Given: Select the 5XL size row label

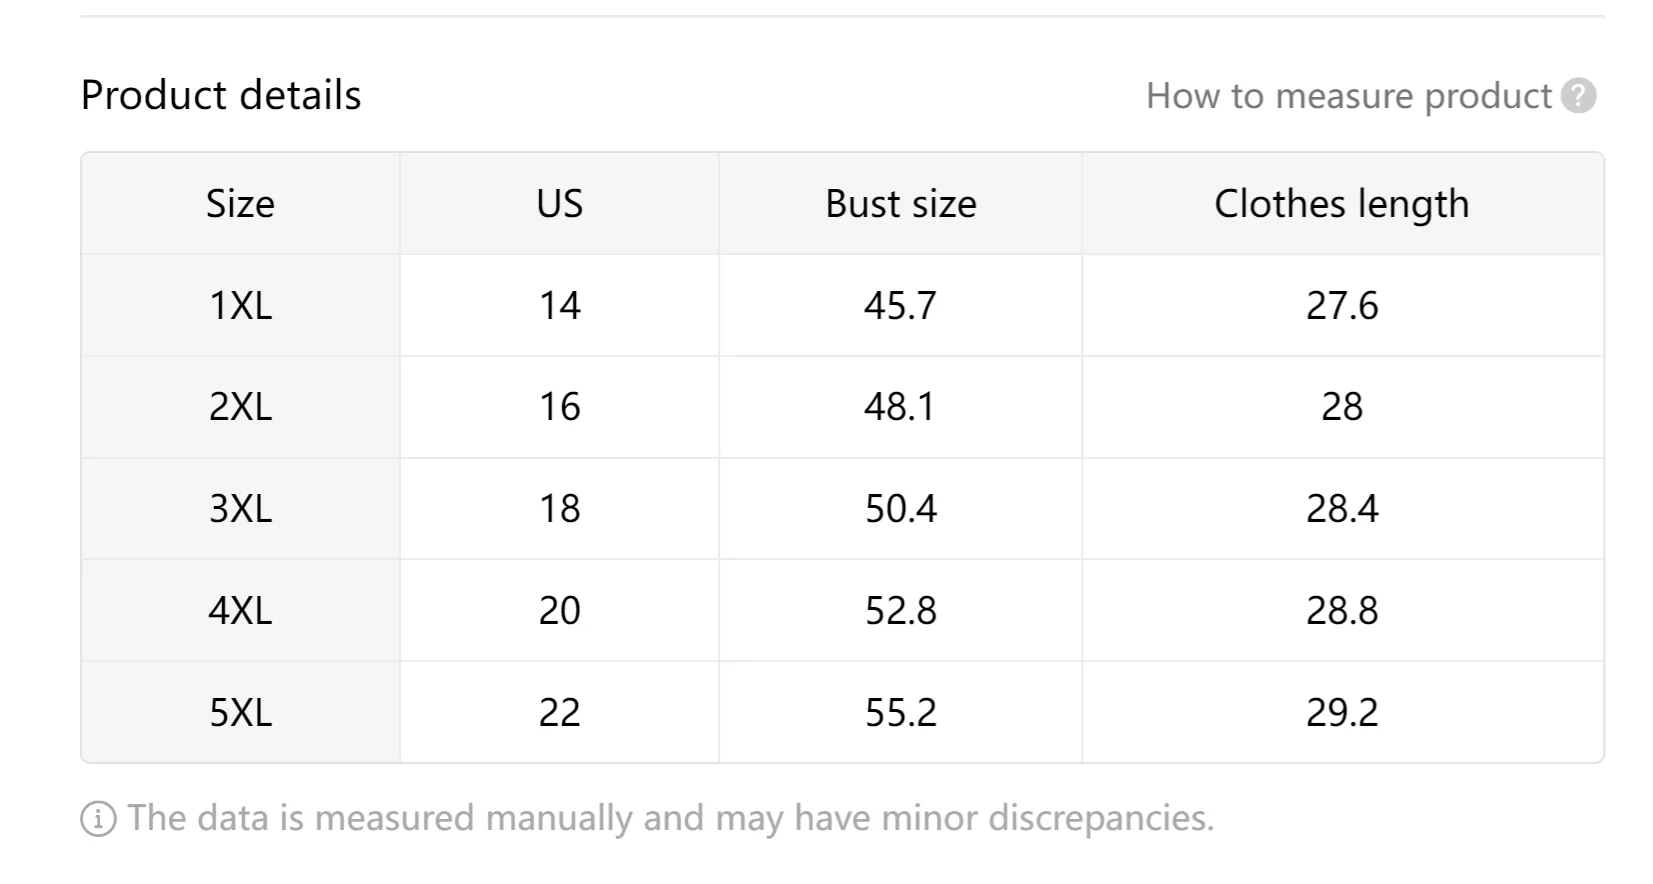Looking at the screenshot, I should pos(240,712).
